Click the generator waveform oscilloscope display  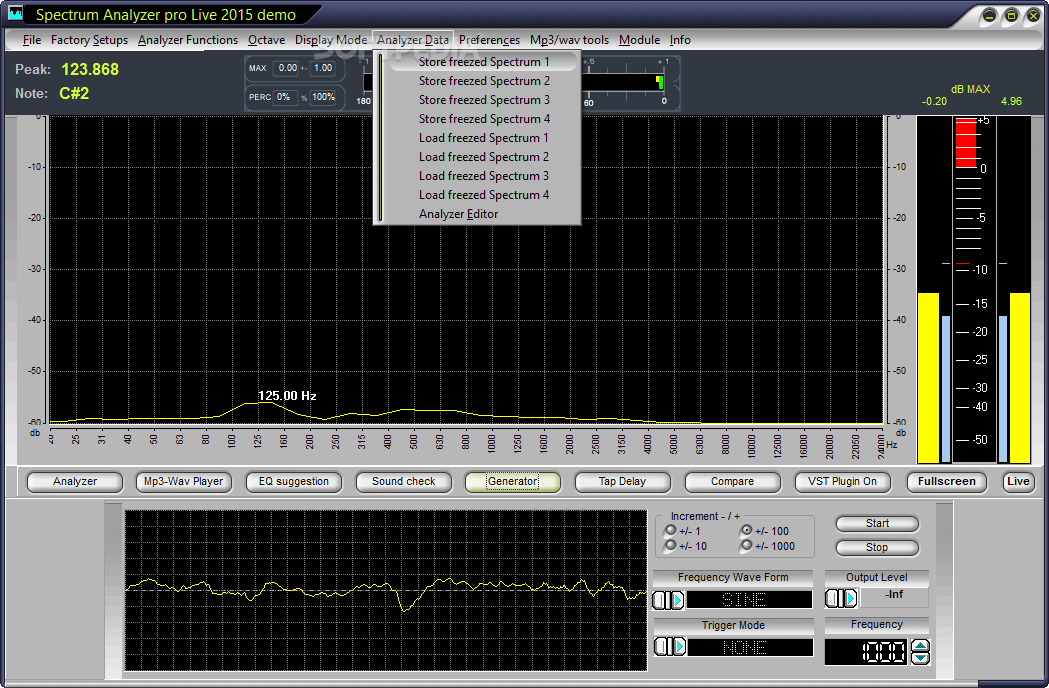386,590
